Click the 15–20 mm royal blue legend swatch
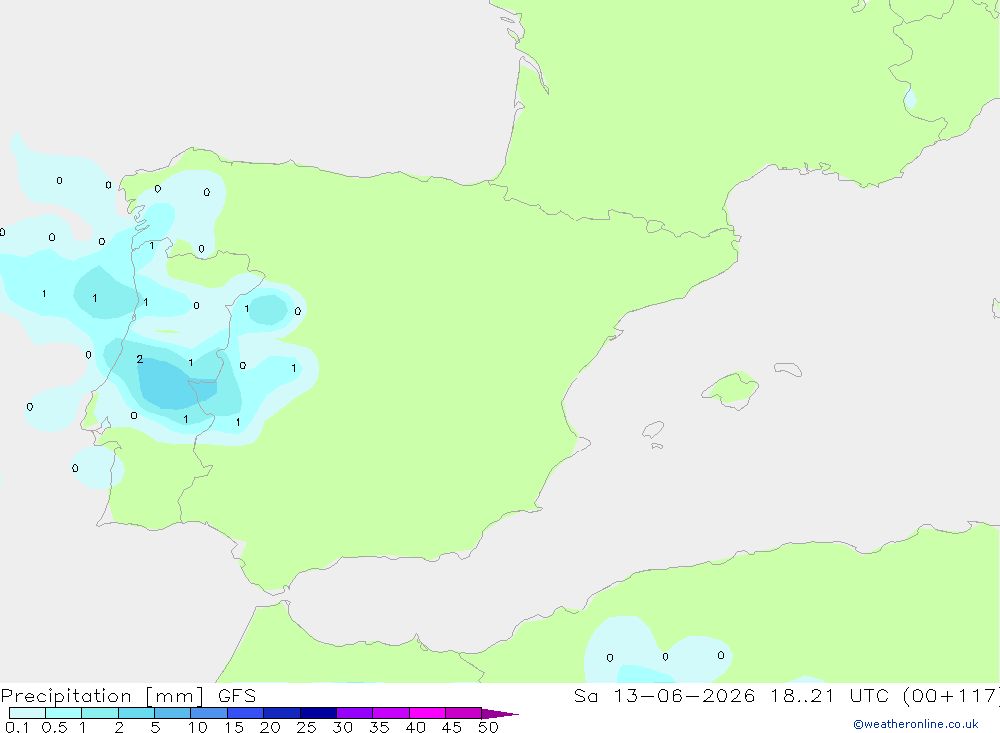1000x733 pixels. tap(246, 713)
